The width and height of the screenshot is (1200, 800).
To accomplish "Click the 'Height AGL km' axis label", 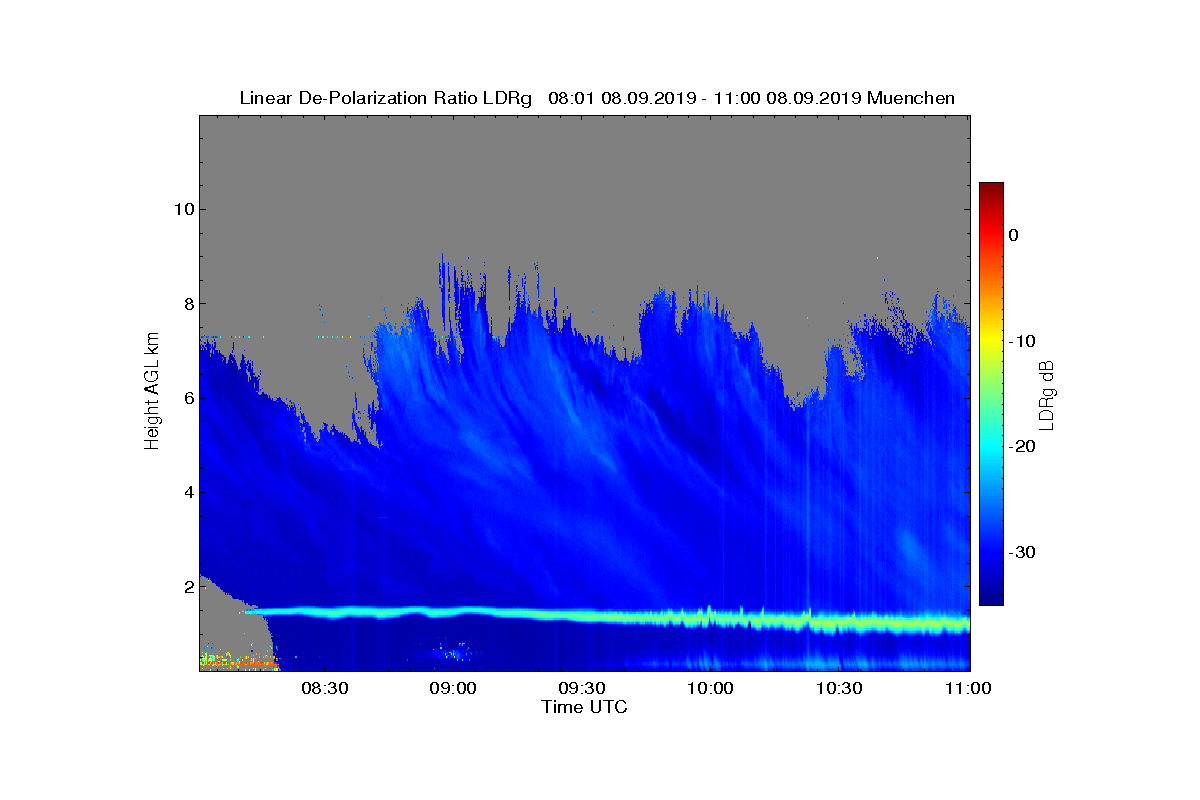I will point(152,391).
